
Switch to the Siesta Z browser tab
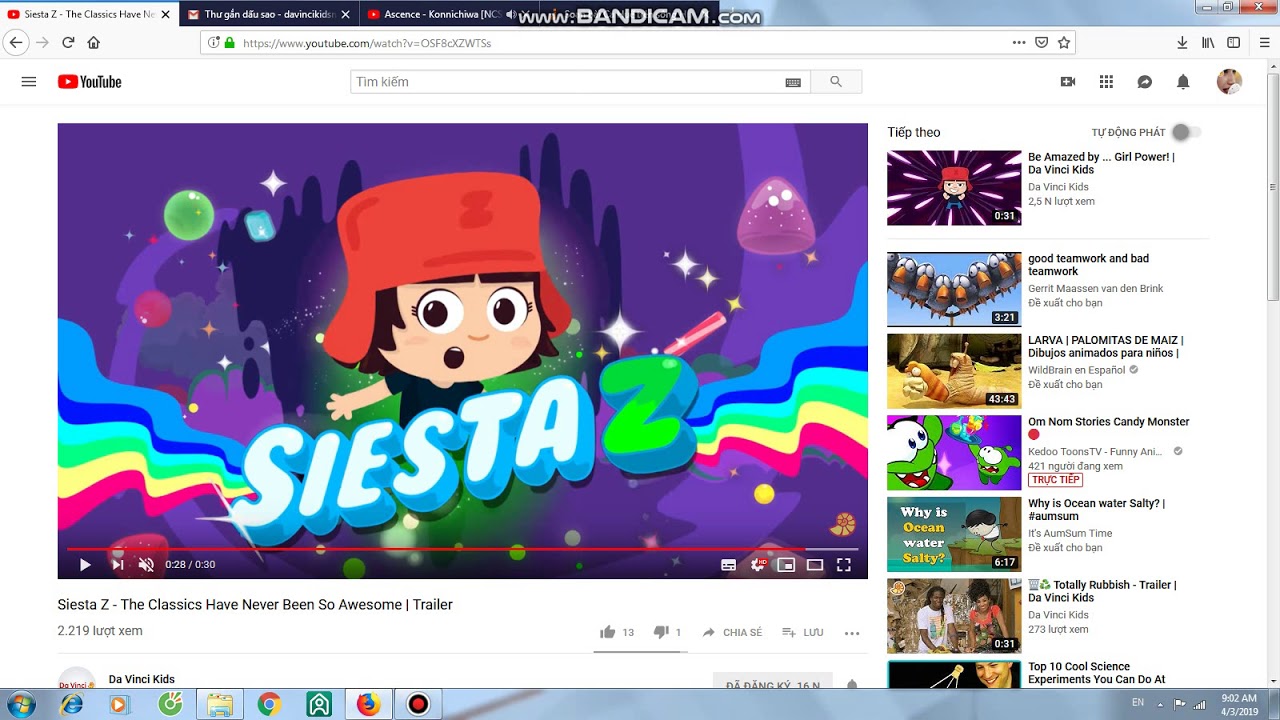coord(90,14)
